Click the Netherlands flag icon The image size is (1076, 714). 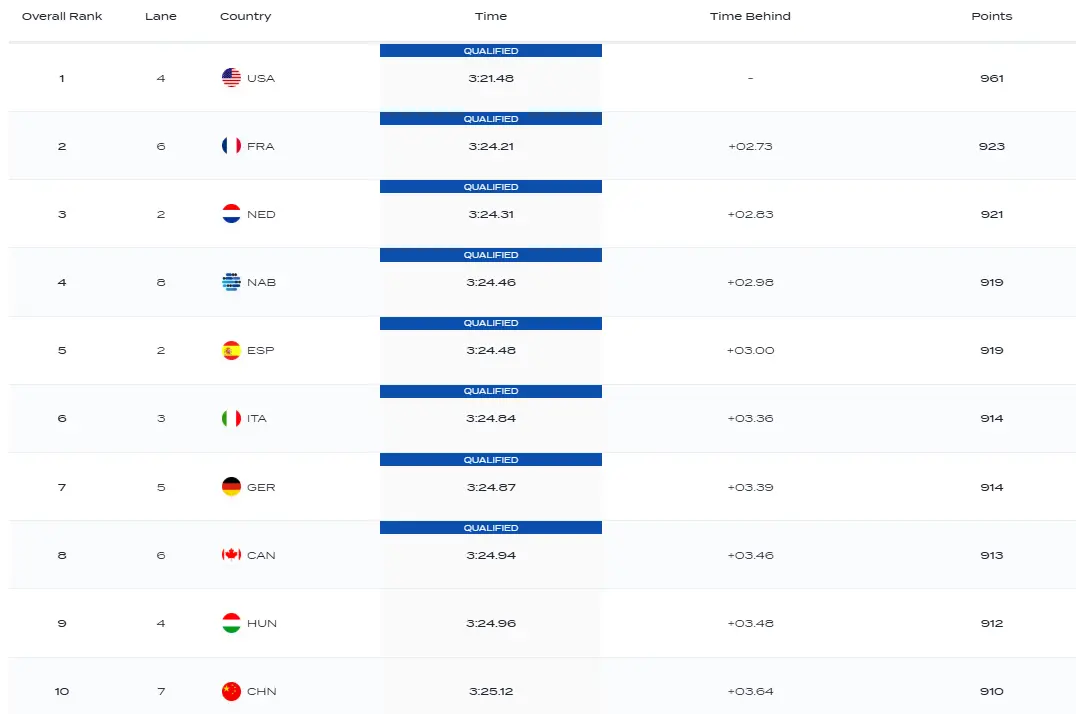pos(231,214)
